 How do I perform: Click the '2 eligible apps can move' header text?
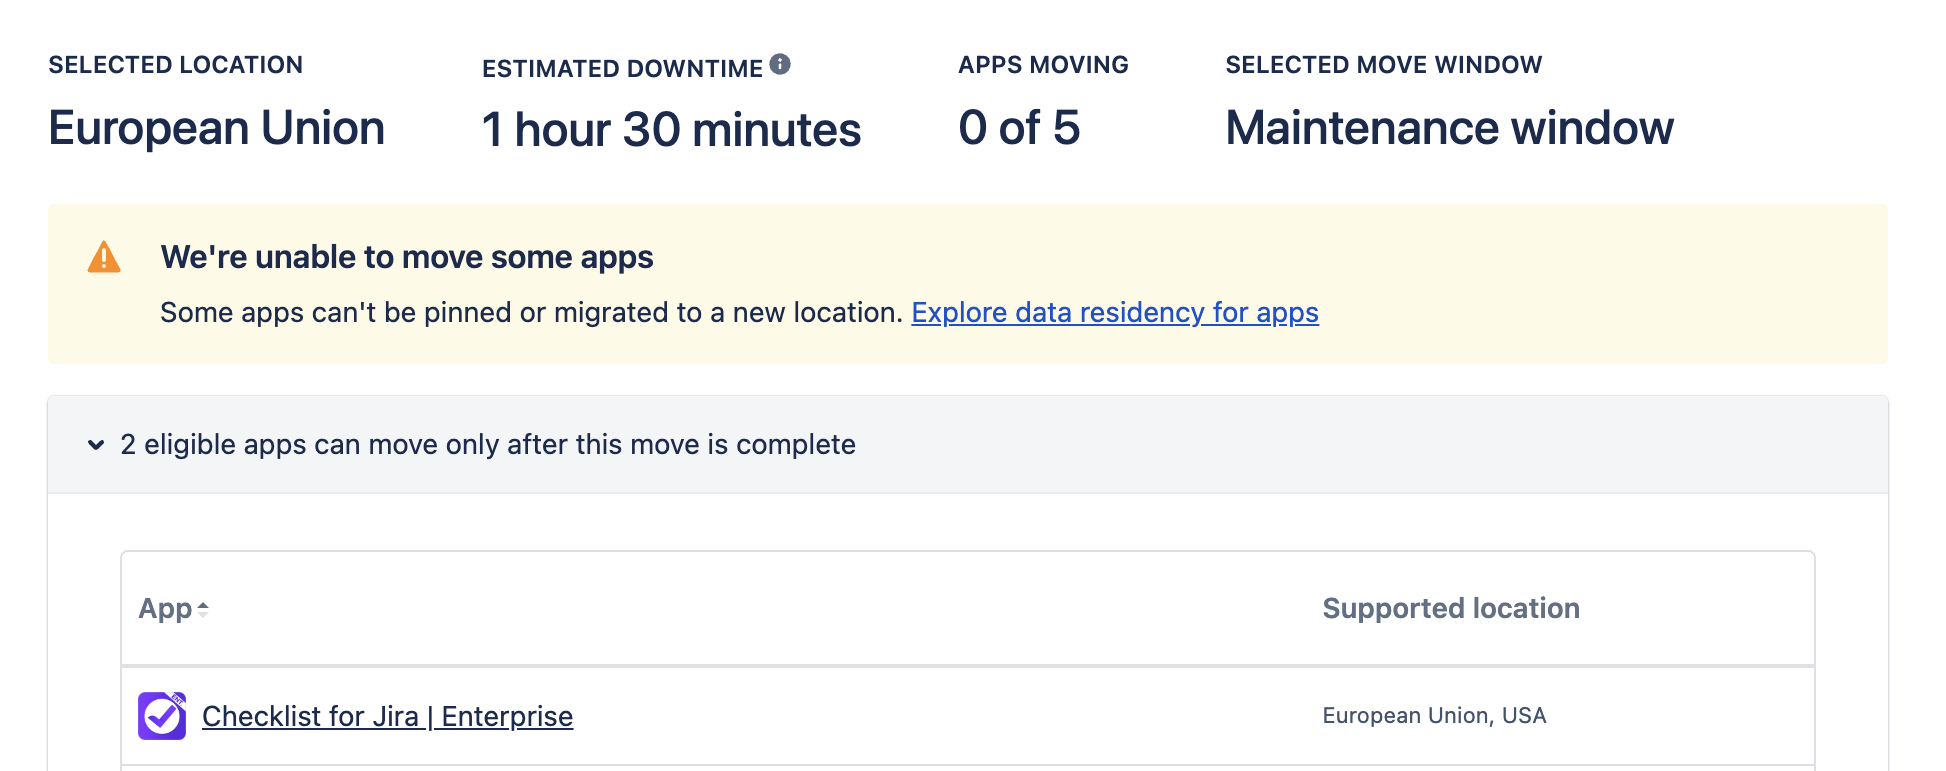coord(487,445)
